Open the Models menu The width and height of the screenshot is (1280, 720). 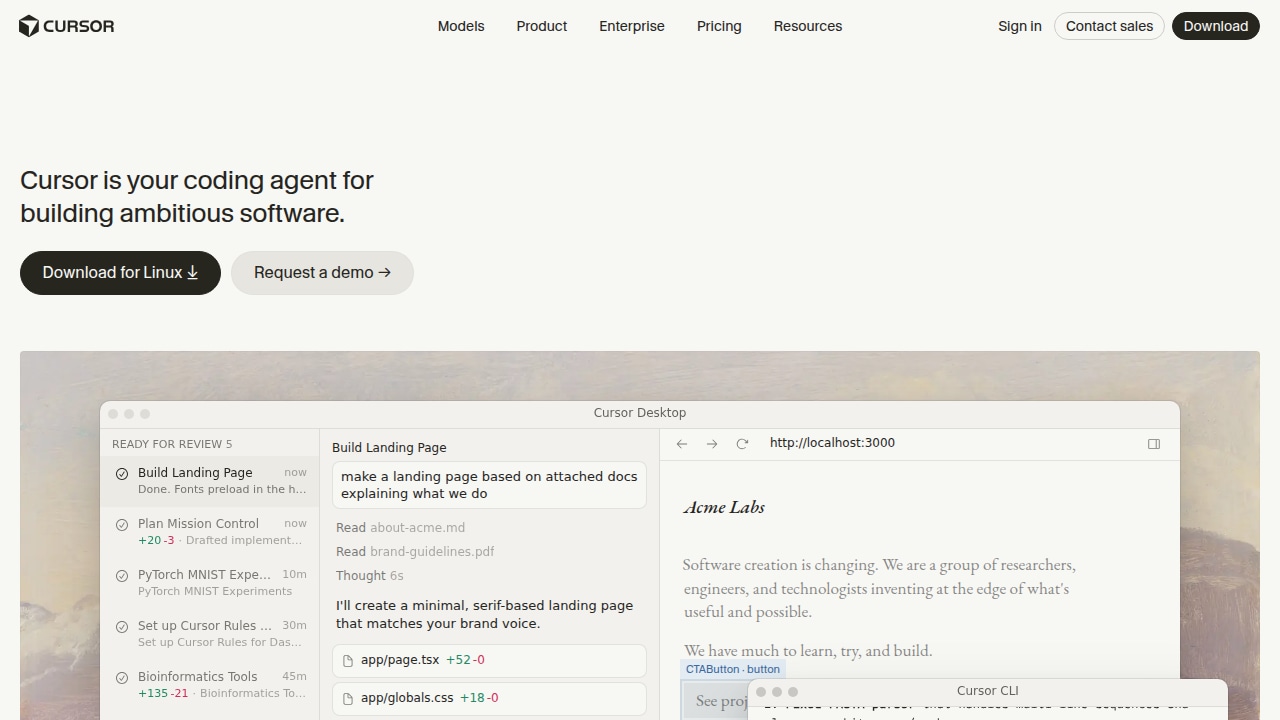(x=461, y=26)
